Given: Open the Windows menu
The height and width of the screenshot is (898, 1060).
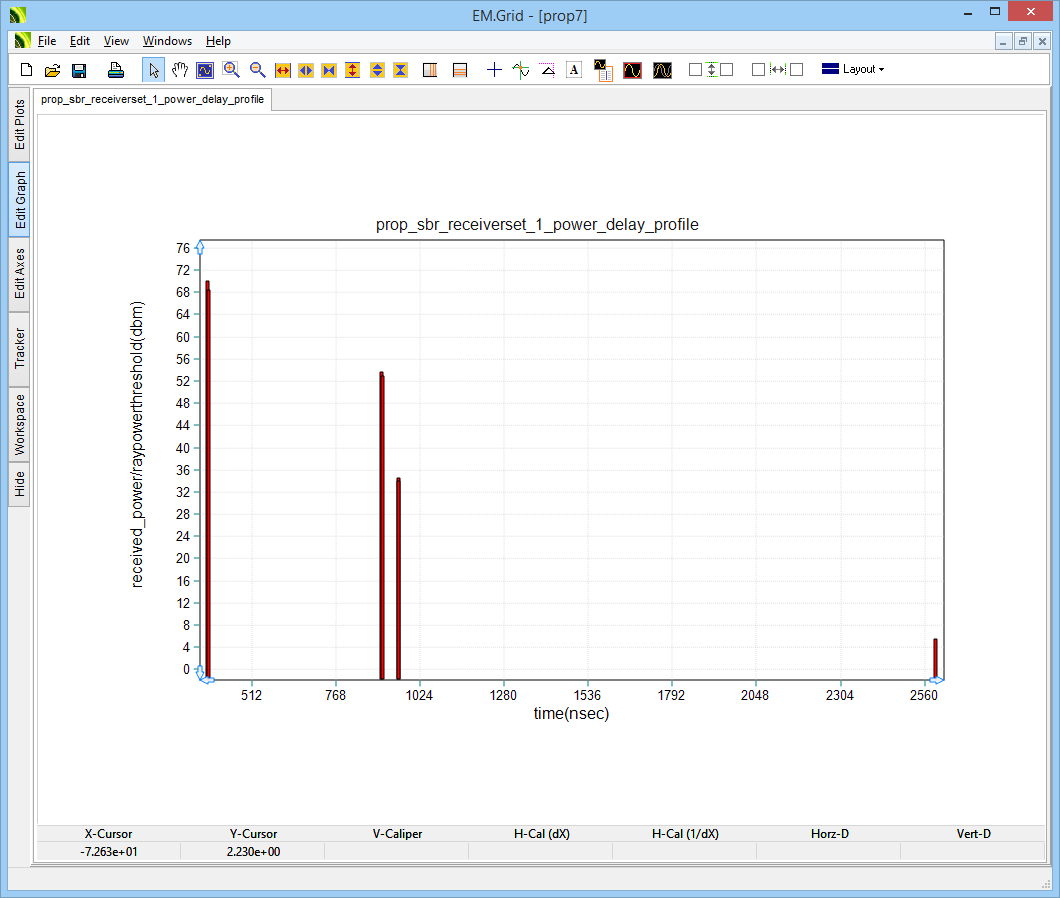Looking at the screenshot, I should tap(167, 41).
